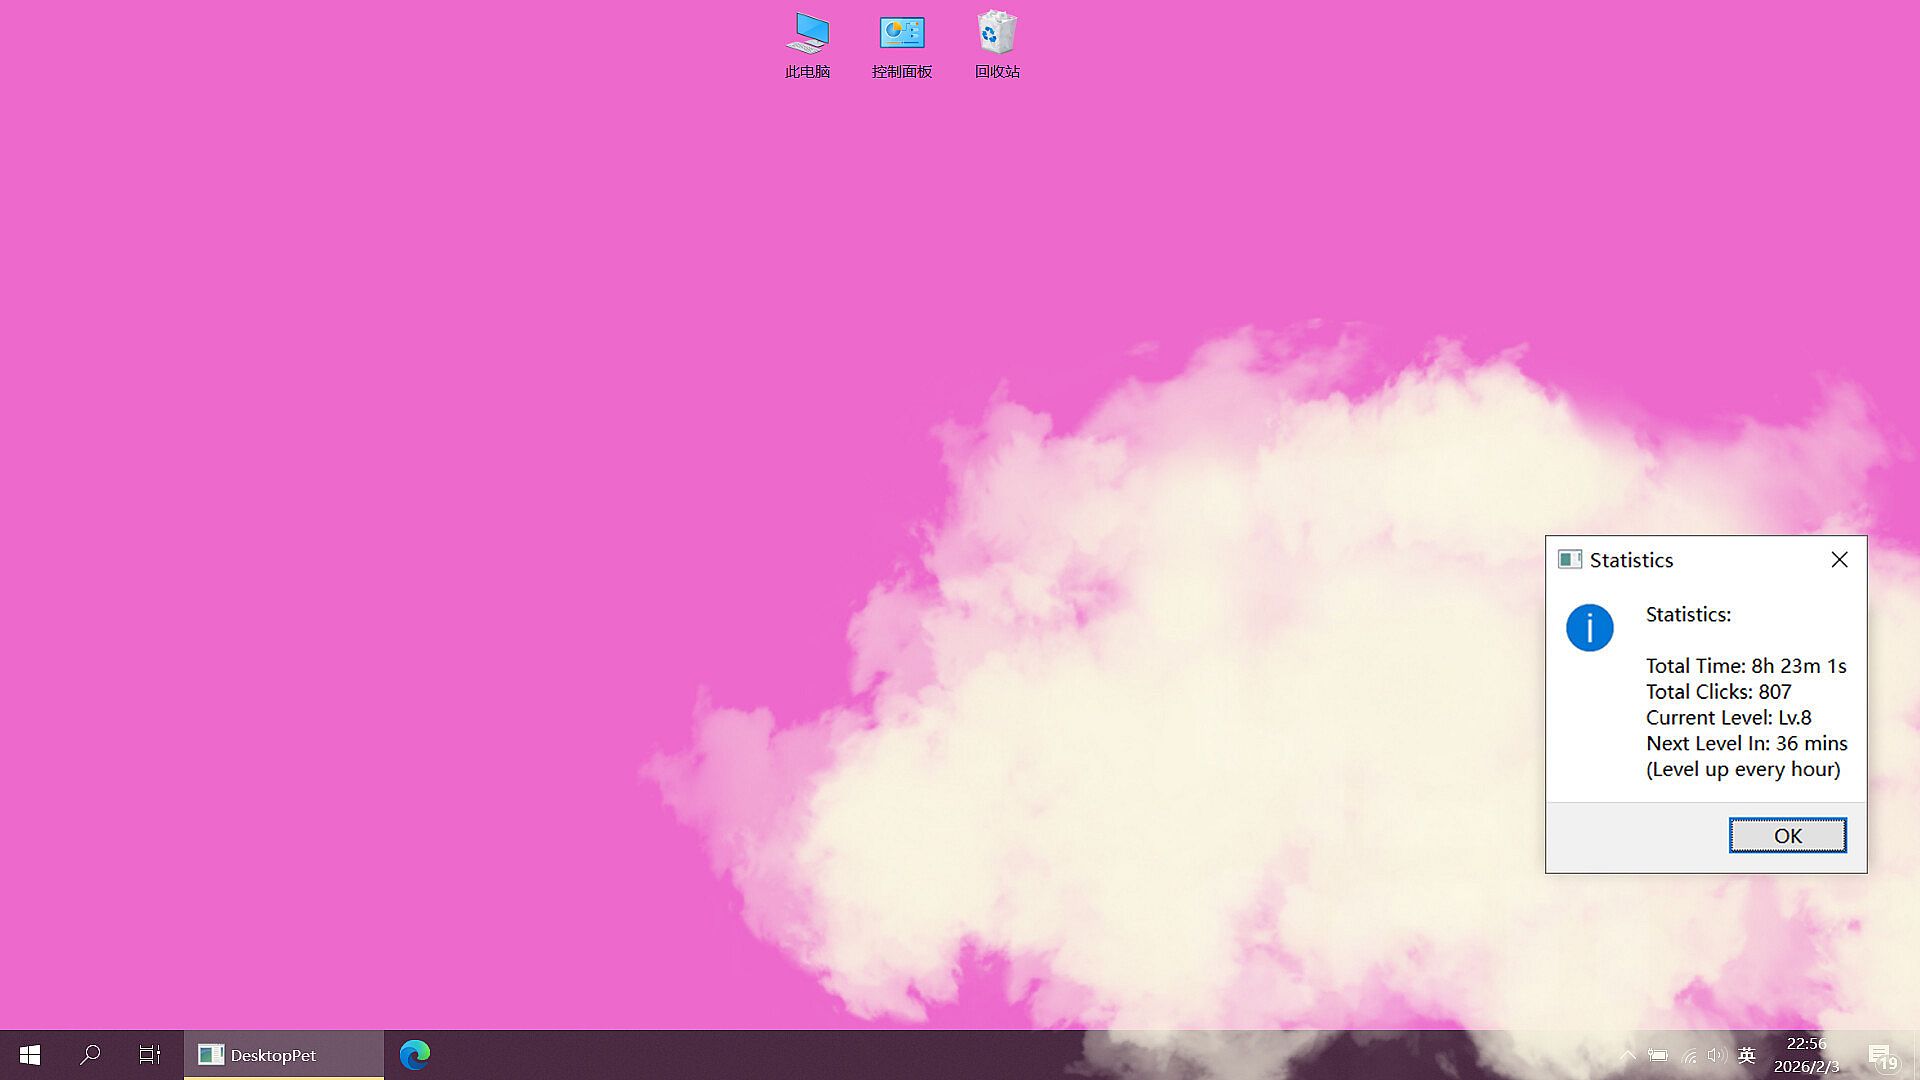This screenshot has height=1080, width=1920.
Task: Click OK in the Statistics dialog
Action: coord(1787,835)
